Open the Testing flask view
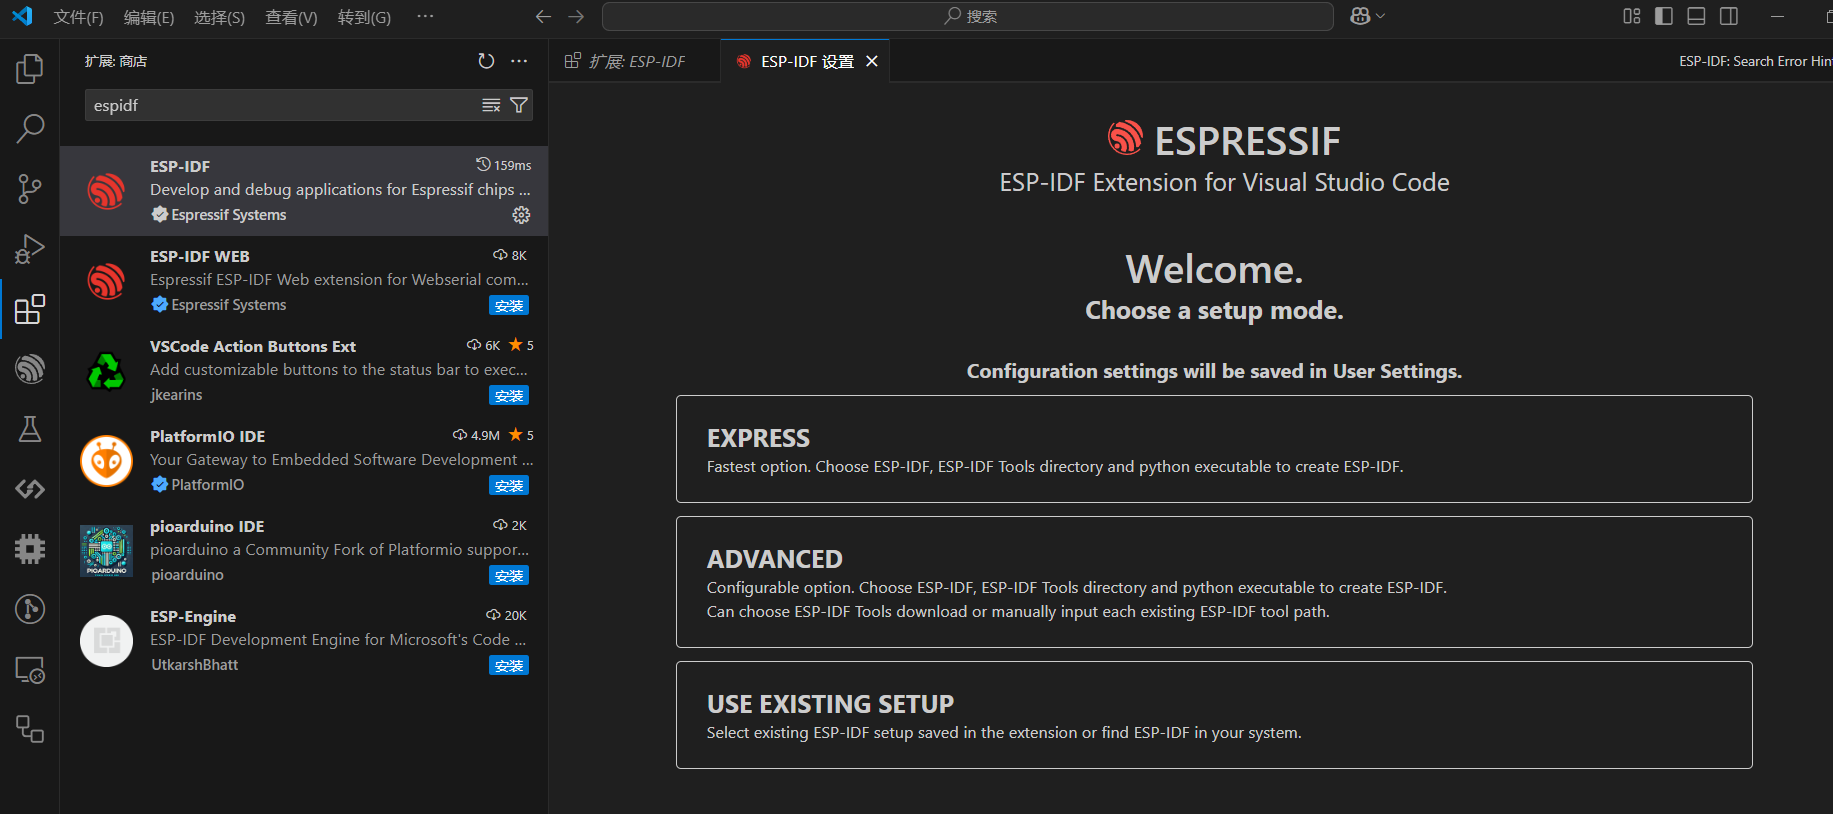The image size is (1833, 814). coord(30,429)
